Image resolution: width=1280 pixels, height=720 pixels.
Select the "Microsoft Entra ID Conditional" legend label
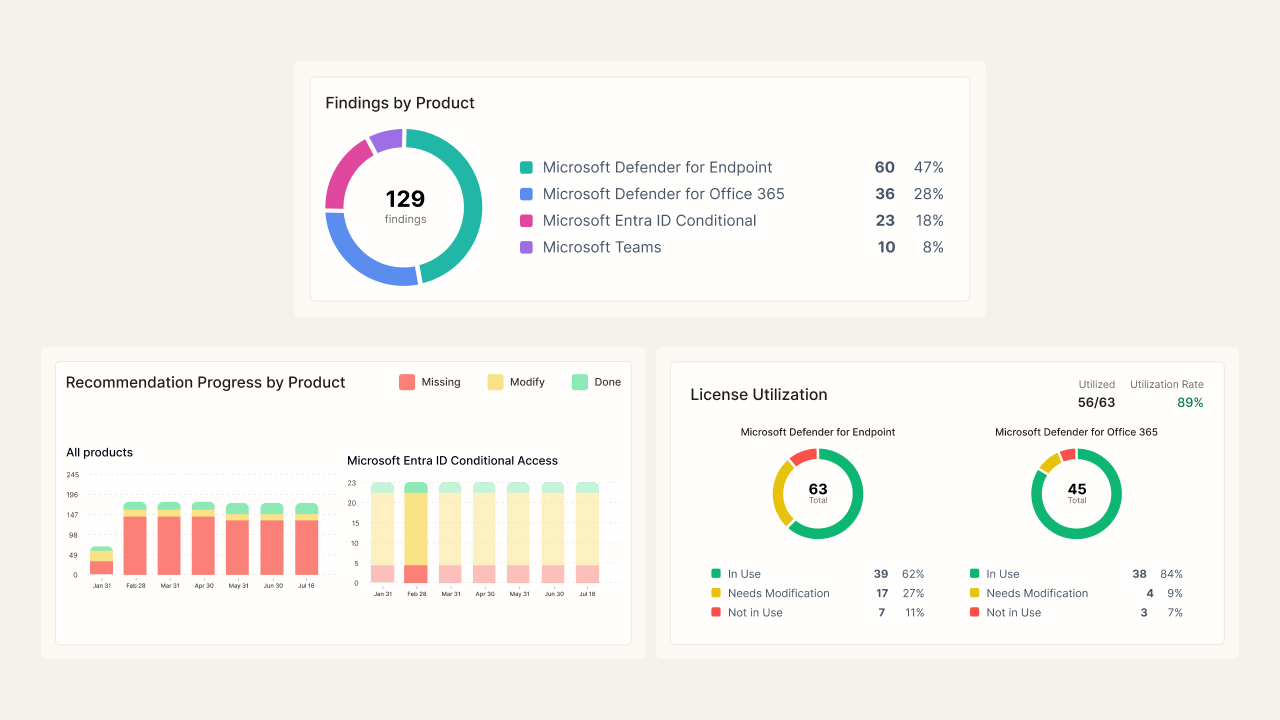(650, 221)
